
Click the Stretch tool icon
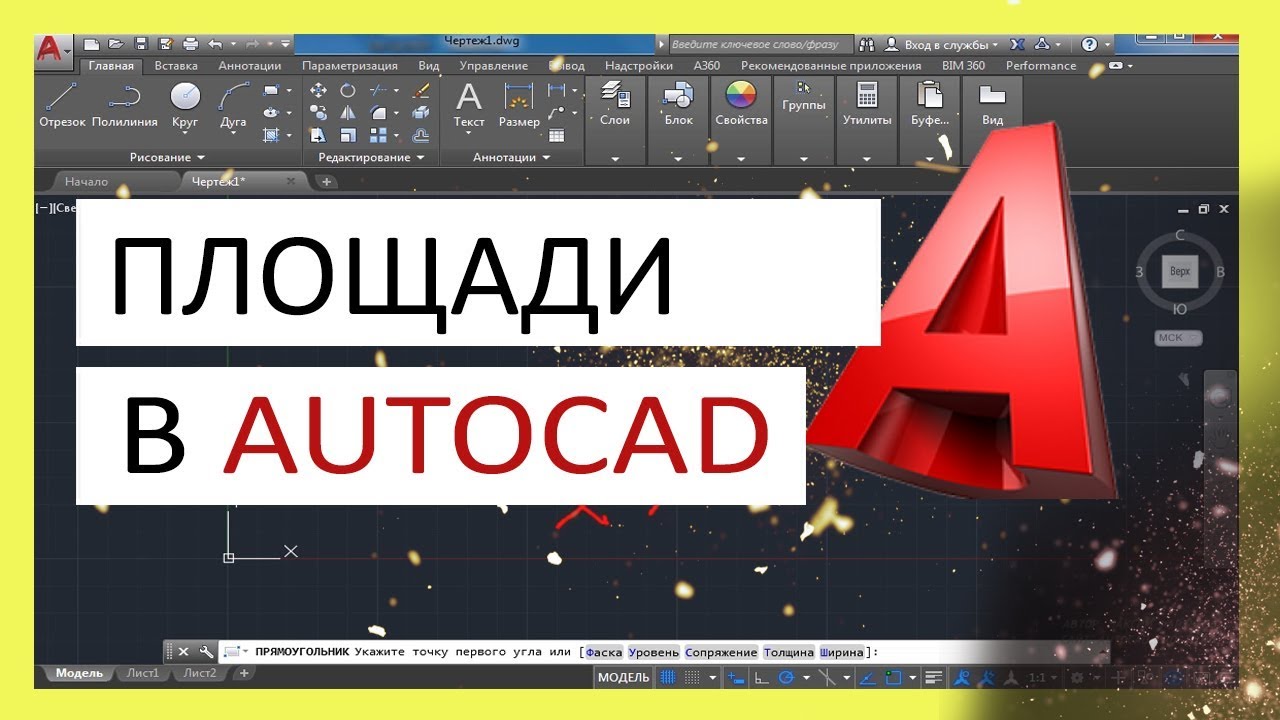319,135
